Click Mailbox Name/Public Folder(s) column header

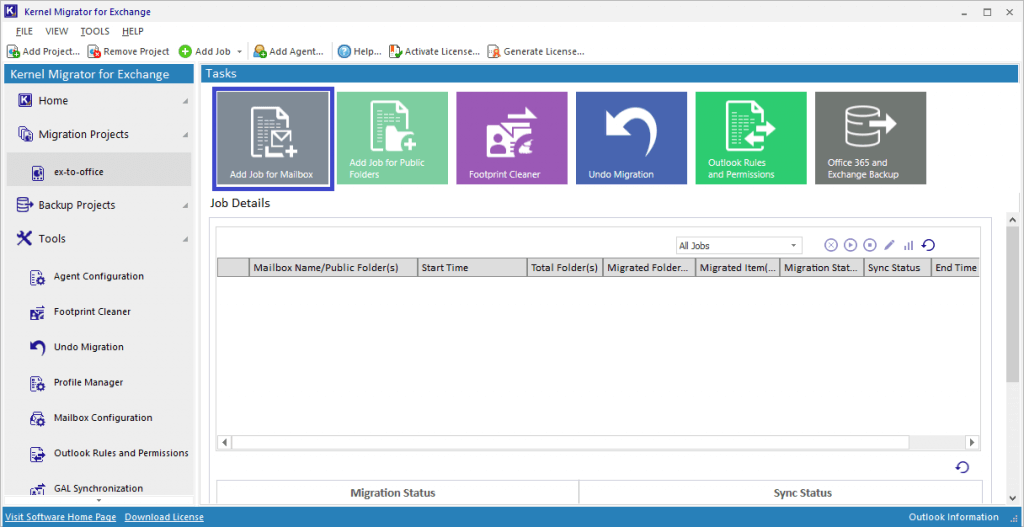[x=333, y=268]
